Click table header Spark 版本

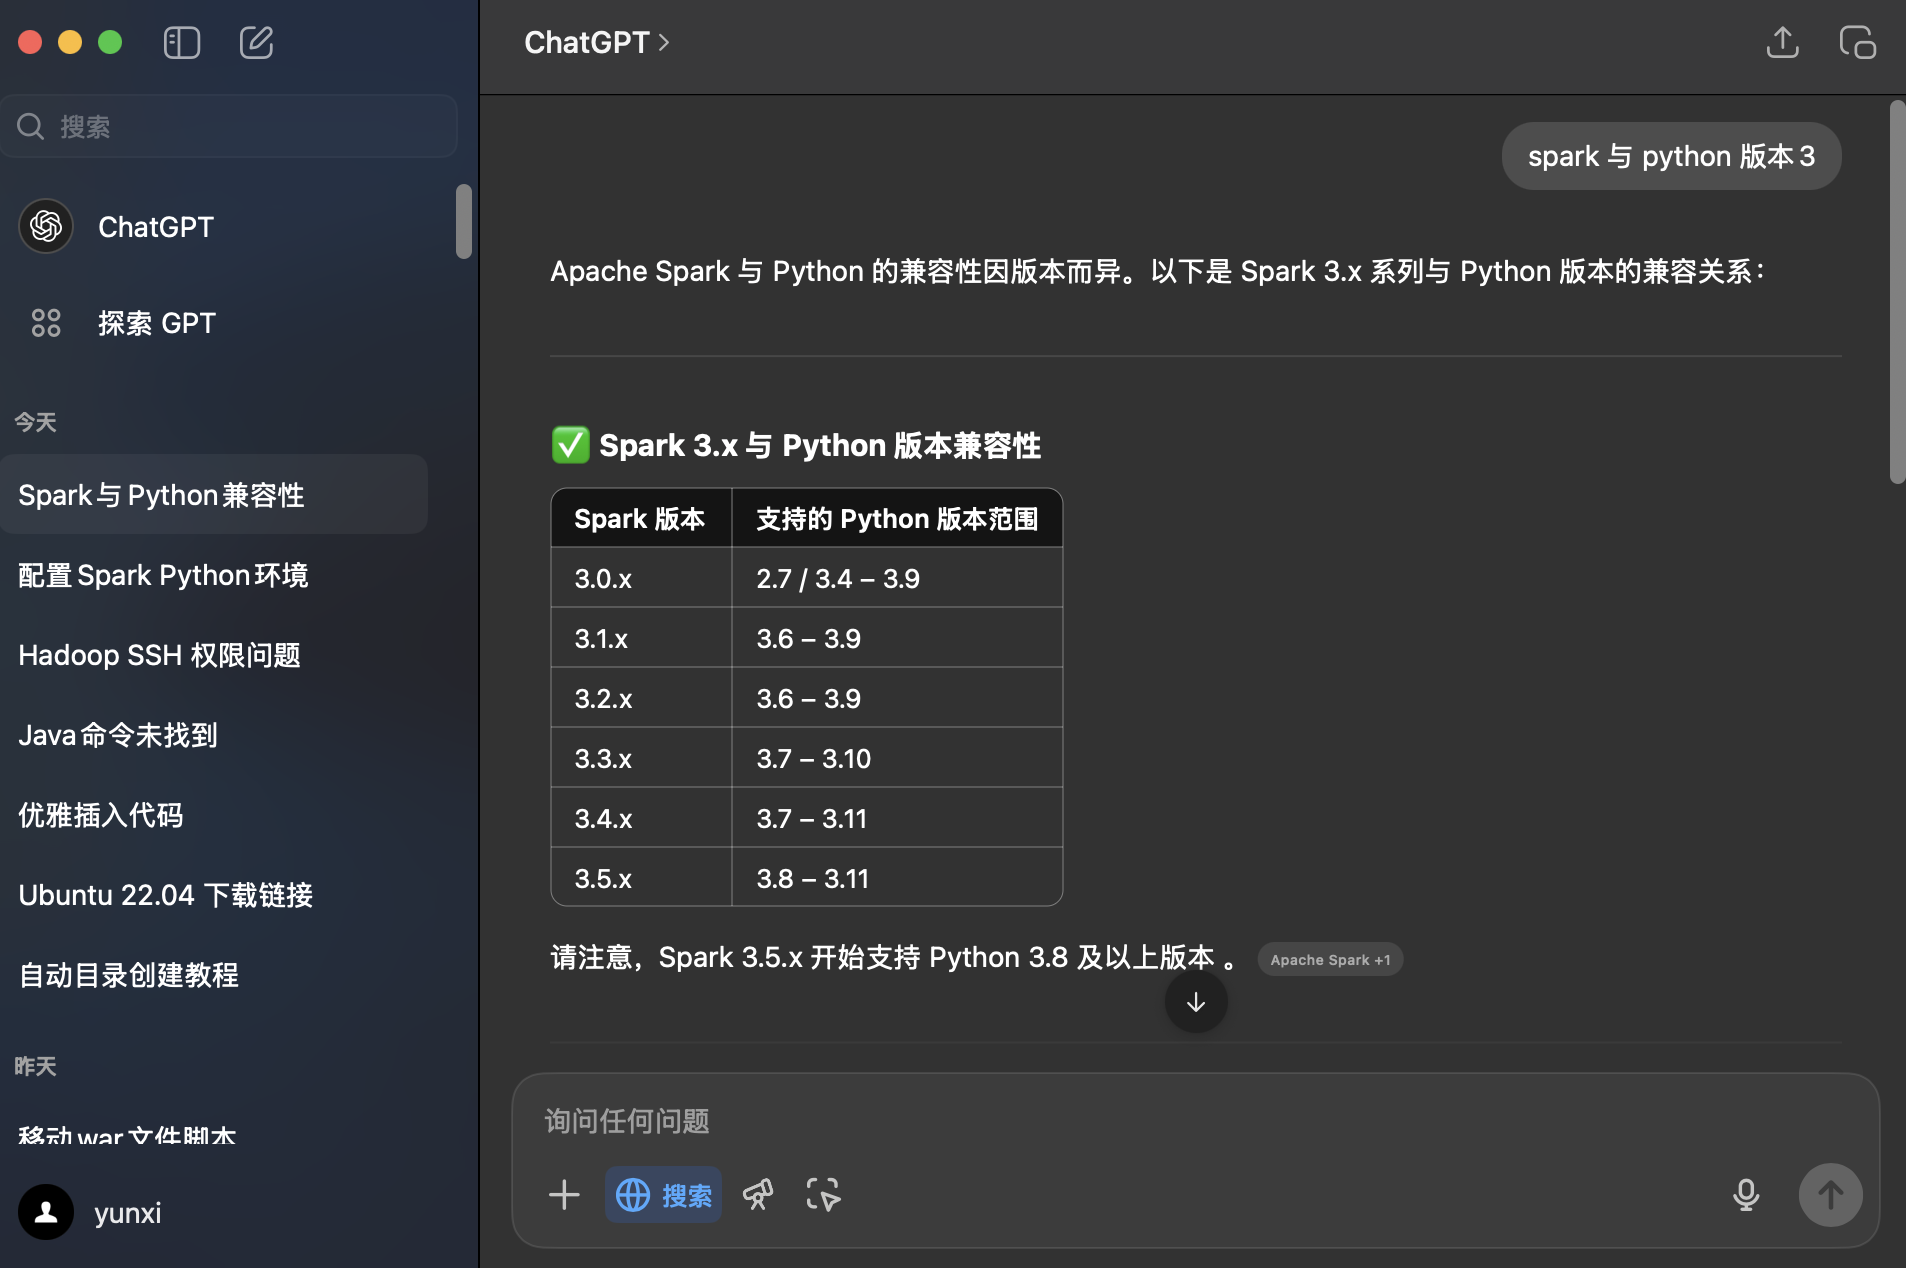(x=642, y=518)
